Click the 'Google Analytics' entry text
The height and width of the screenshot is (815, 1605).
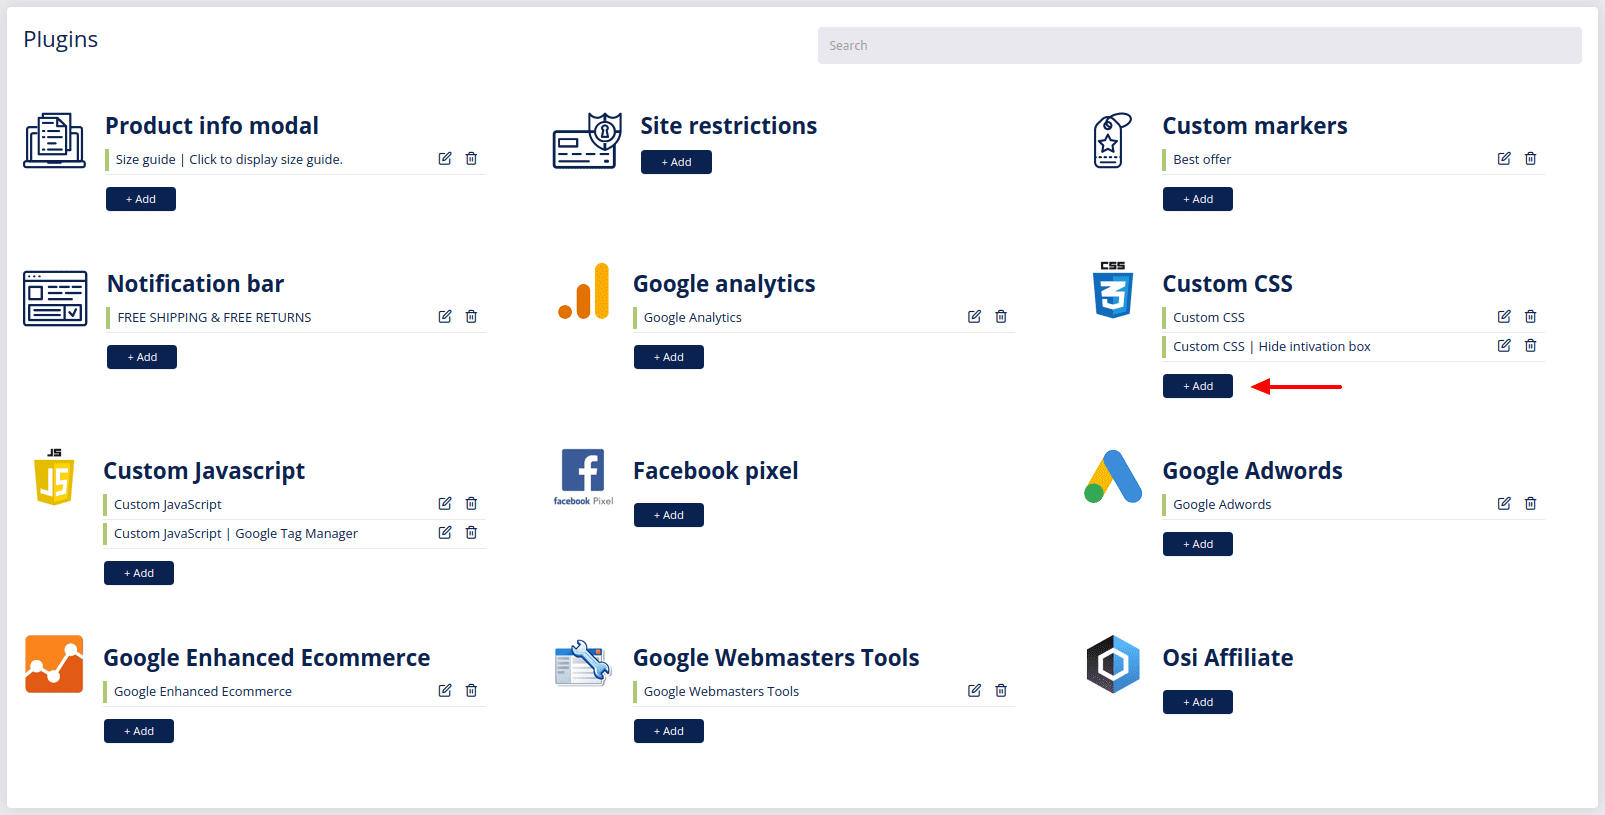pos(693,317)
